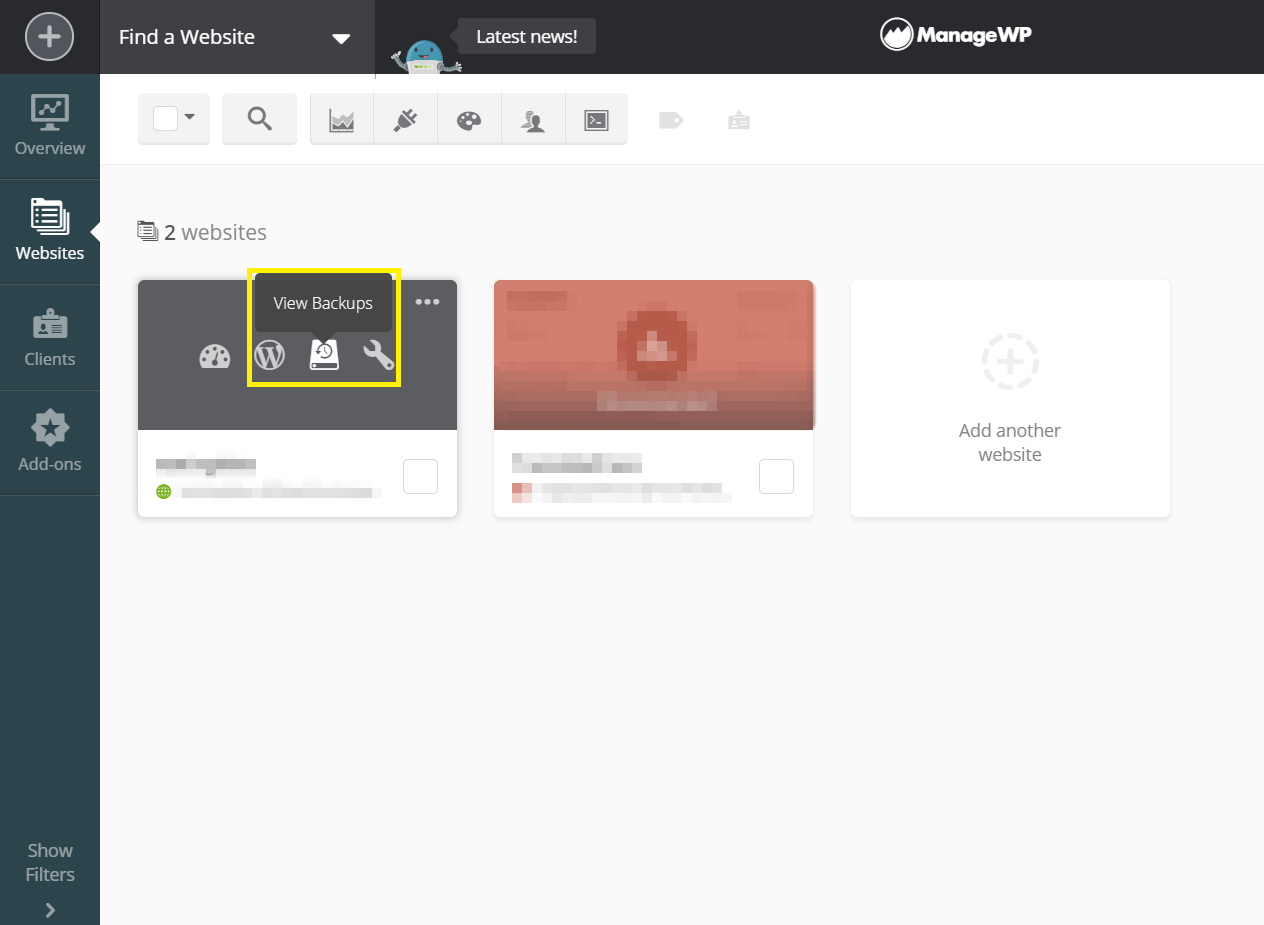Open the themes palette icon in toolbar
The image size is (1264, 925).
click(x=469, y=120)
